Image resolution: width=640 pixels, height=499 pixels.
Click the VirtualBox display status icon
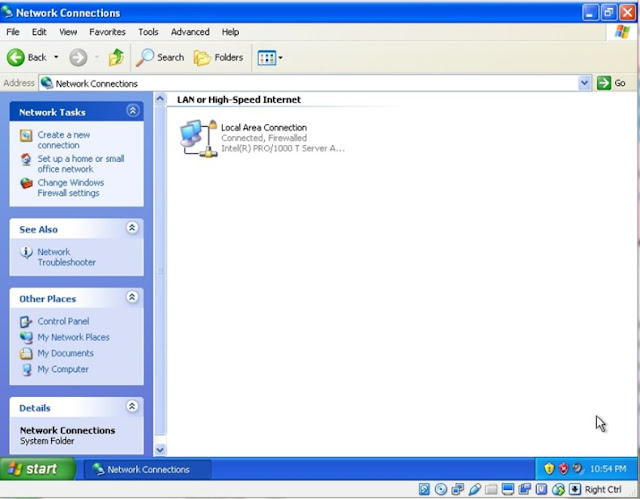point(508,489)
